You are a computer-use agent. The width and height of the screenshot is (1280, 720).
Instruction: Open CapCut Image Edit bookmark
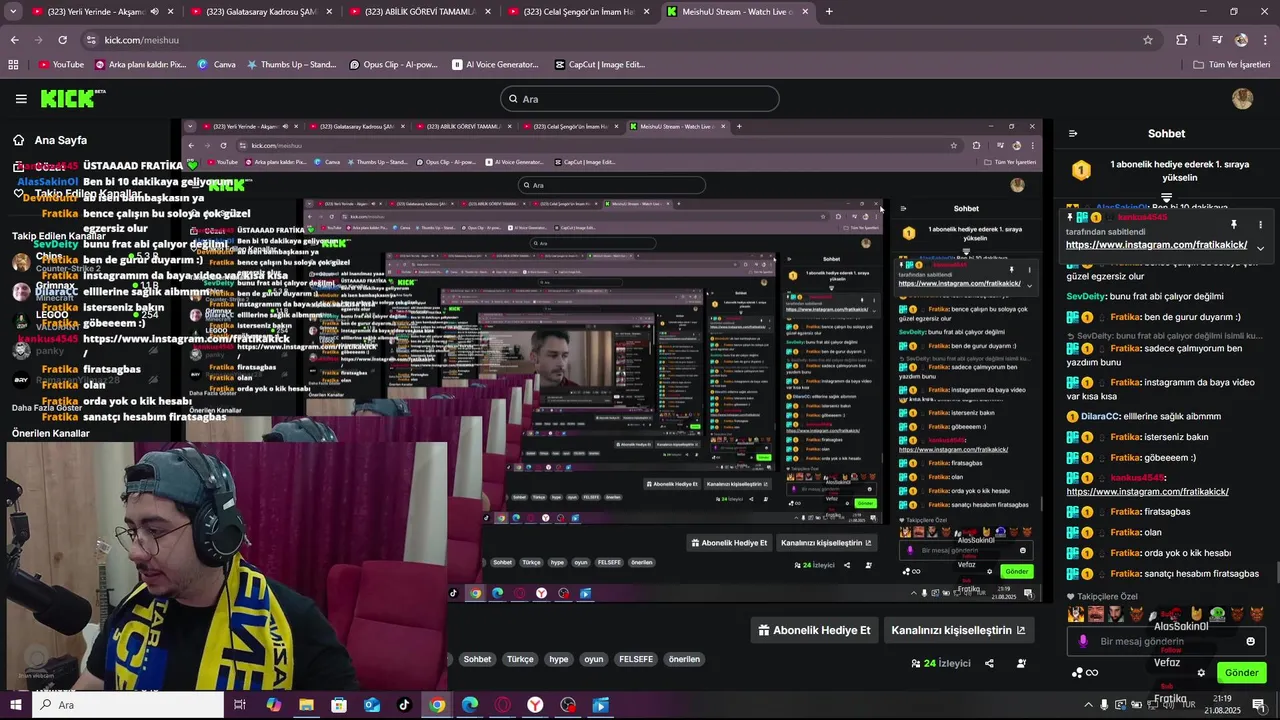[600, 64]
